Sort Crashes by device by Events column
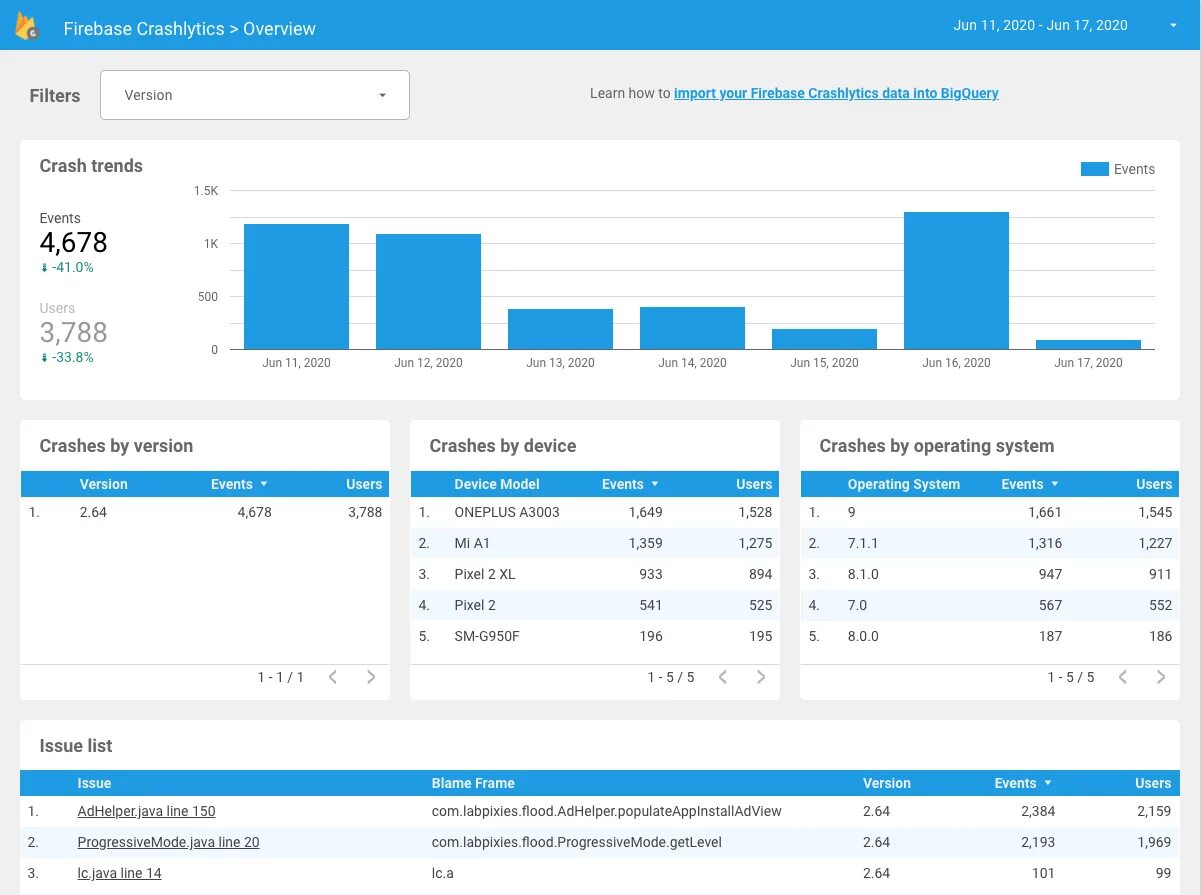Screen dimensions: 1201x895 click(630, 484)
